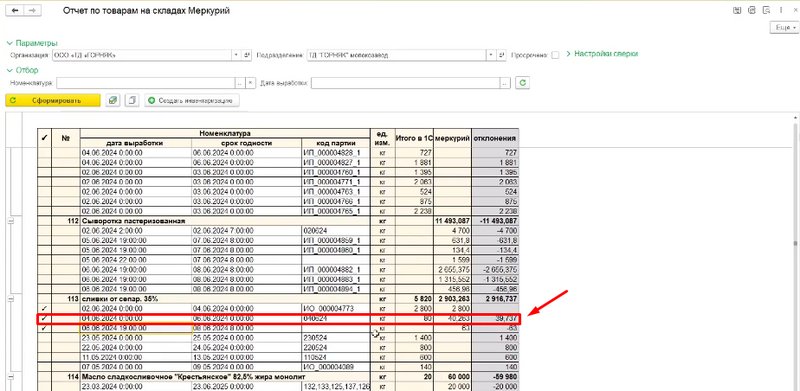Collapse the group 113 сливки от сепар. 35%
The height and width of the screenshot is (391, 800).
tap(10, 299)
